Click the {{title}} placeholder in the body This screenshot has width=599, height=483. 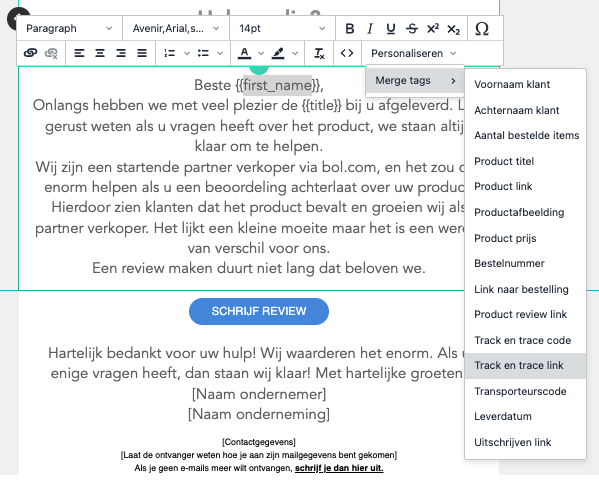click(321, 105)
